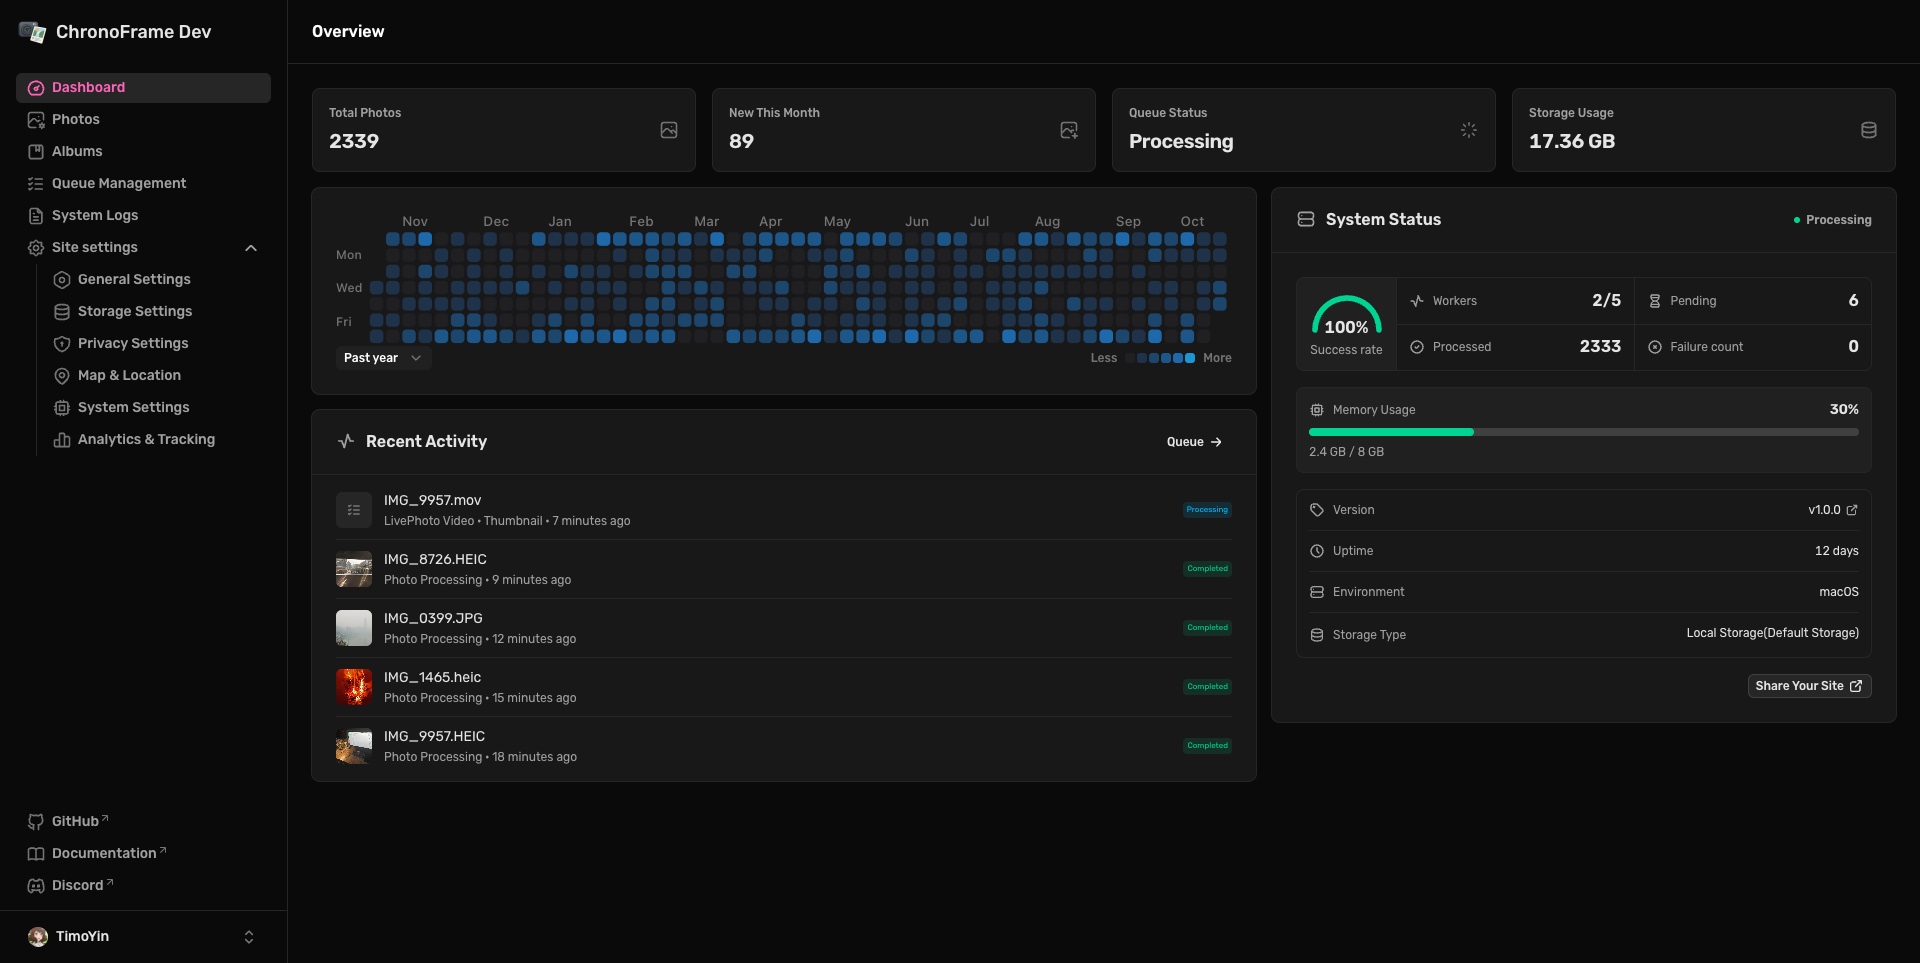Click the Albums icon in sidebar
The height and width of the screenshot is (963, 1920).
pyautogui.click(x=36, y=152)
